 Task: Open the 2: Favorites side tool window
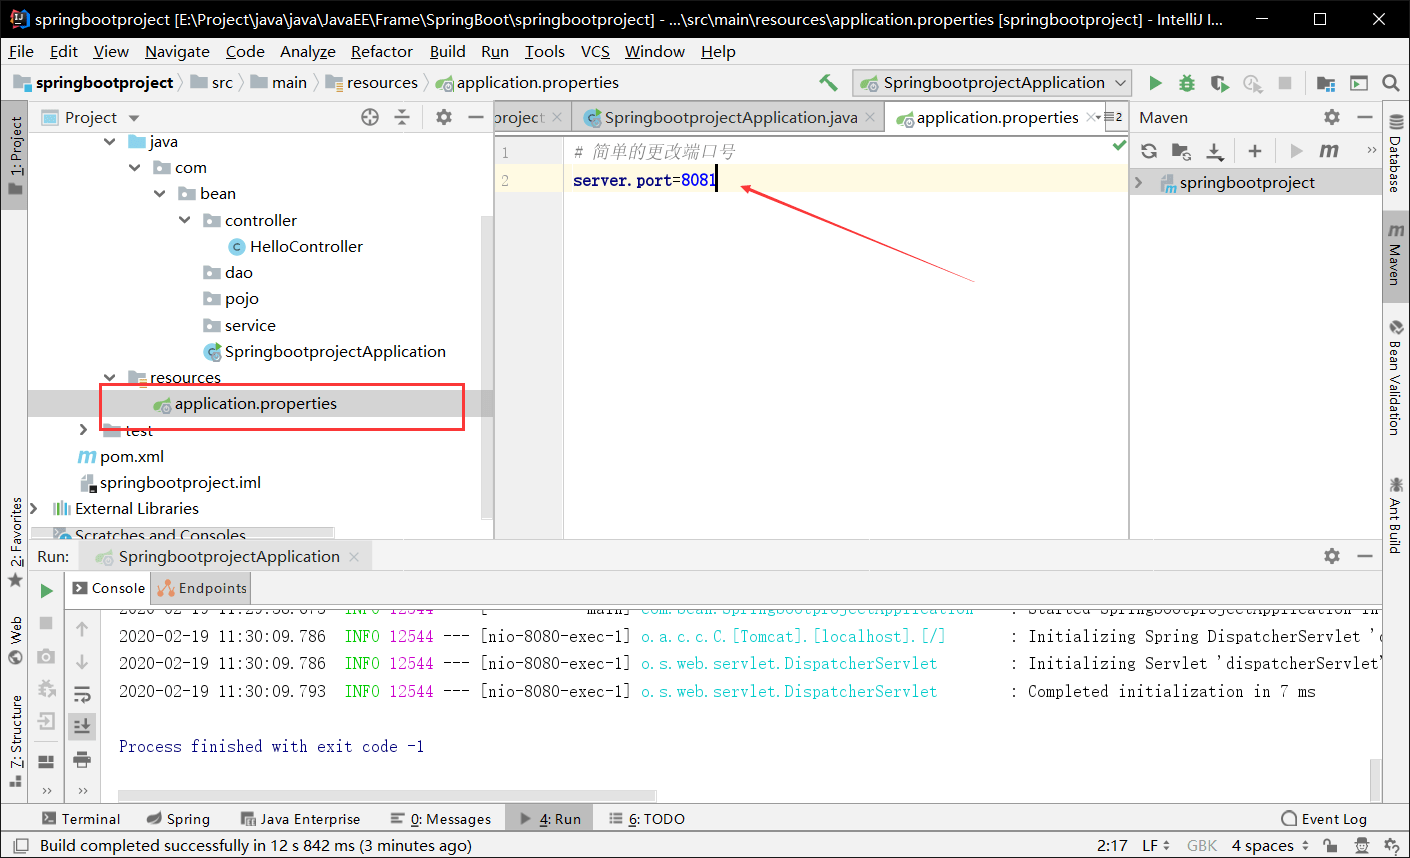15,542
